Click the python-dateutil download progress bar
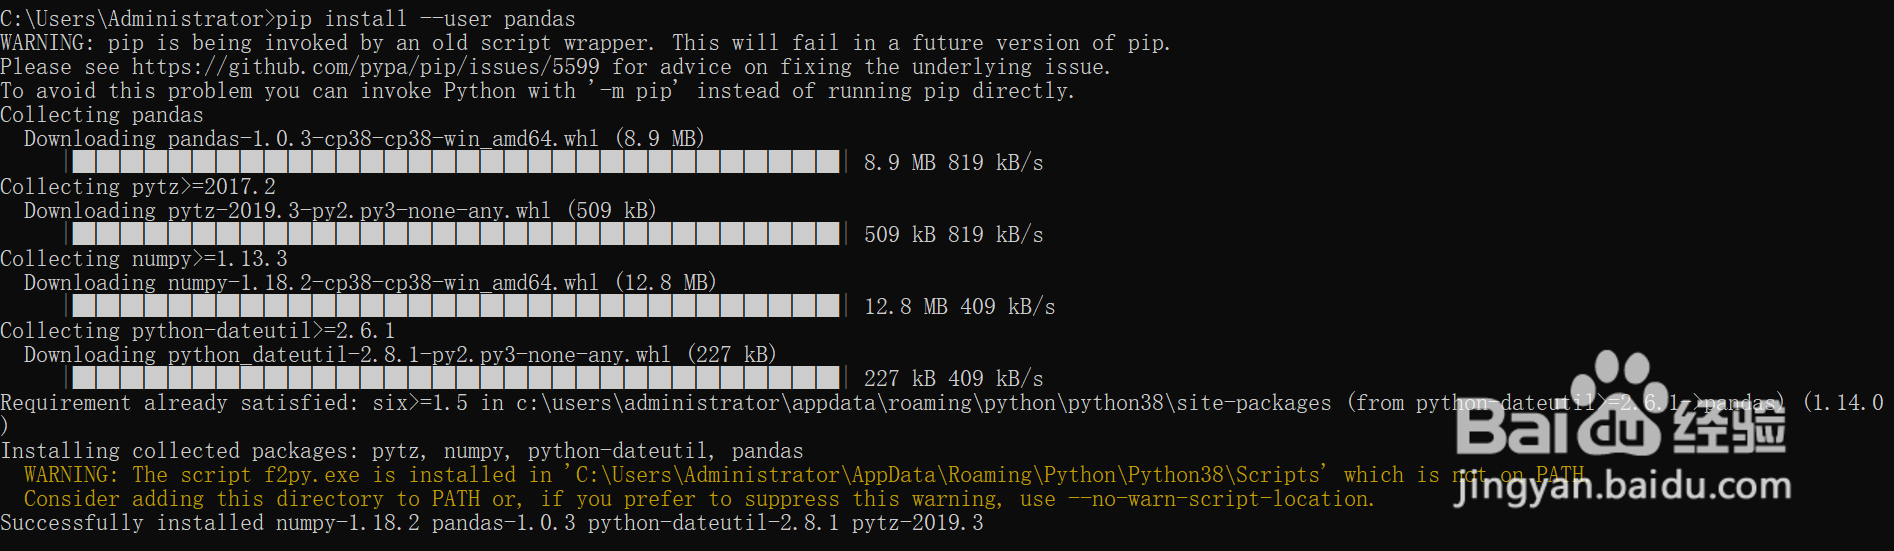 (456, 378)
